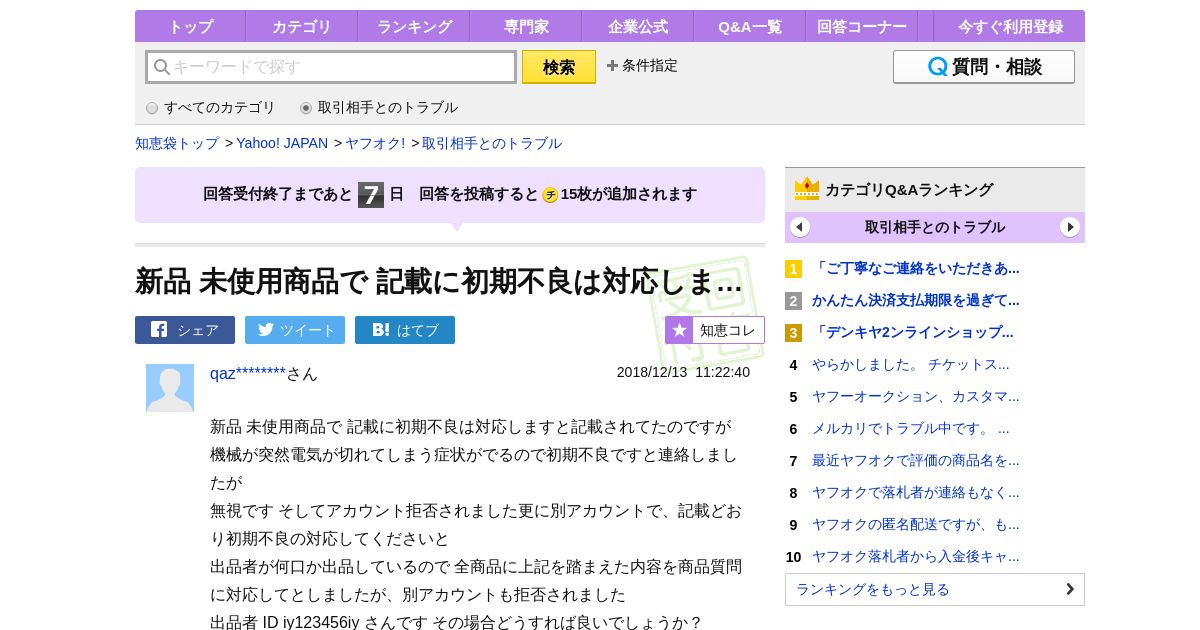Click the post timestamp 2018/12/13 11:22:40

(x=683, y=372)
